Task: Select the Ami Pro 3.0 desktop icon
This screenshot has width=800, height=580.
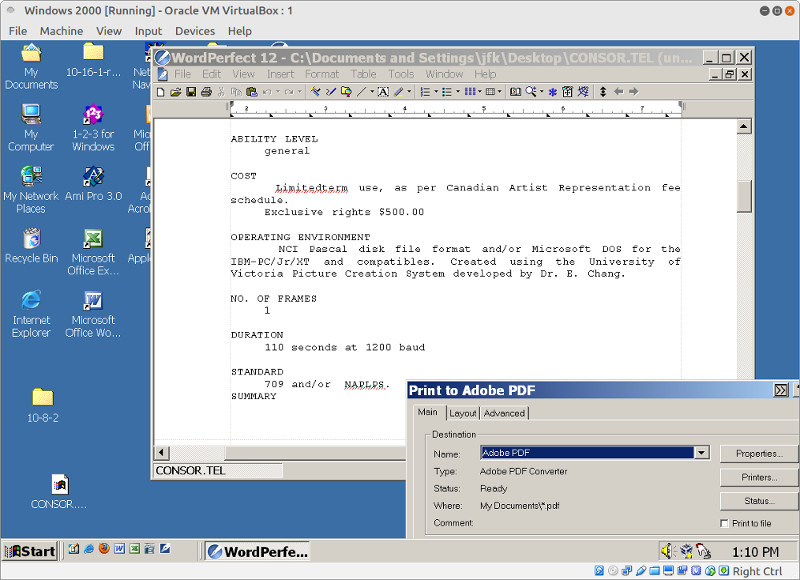Action: coord(93,184)
